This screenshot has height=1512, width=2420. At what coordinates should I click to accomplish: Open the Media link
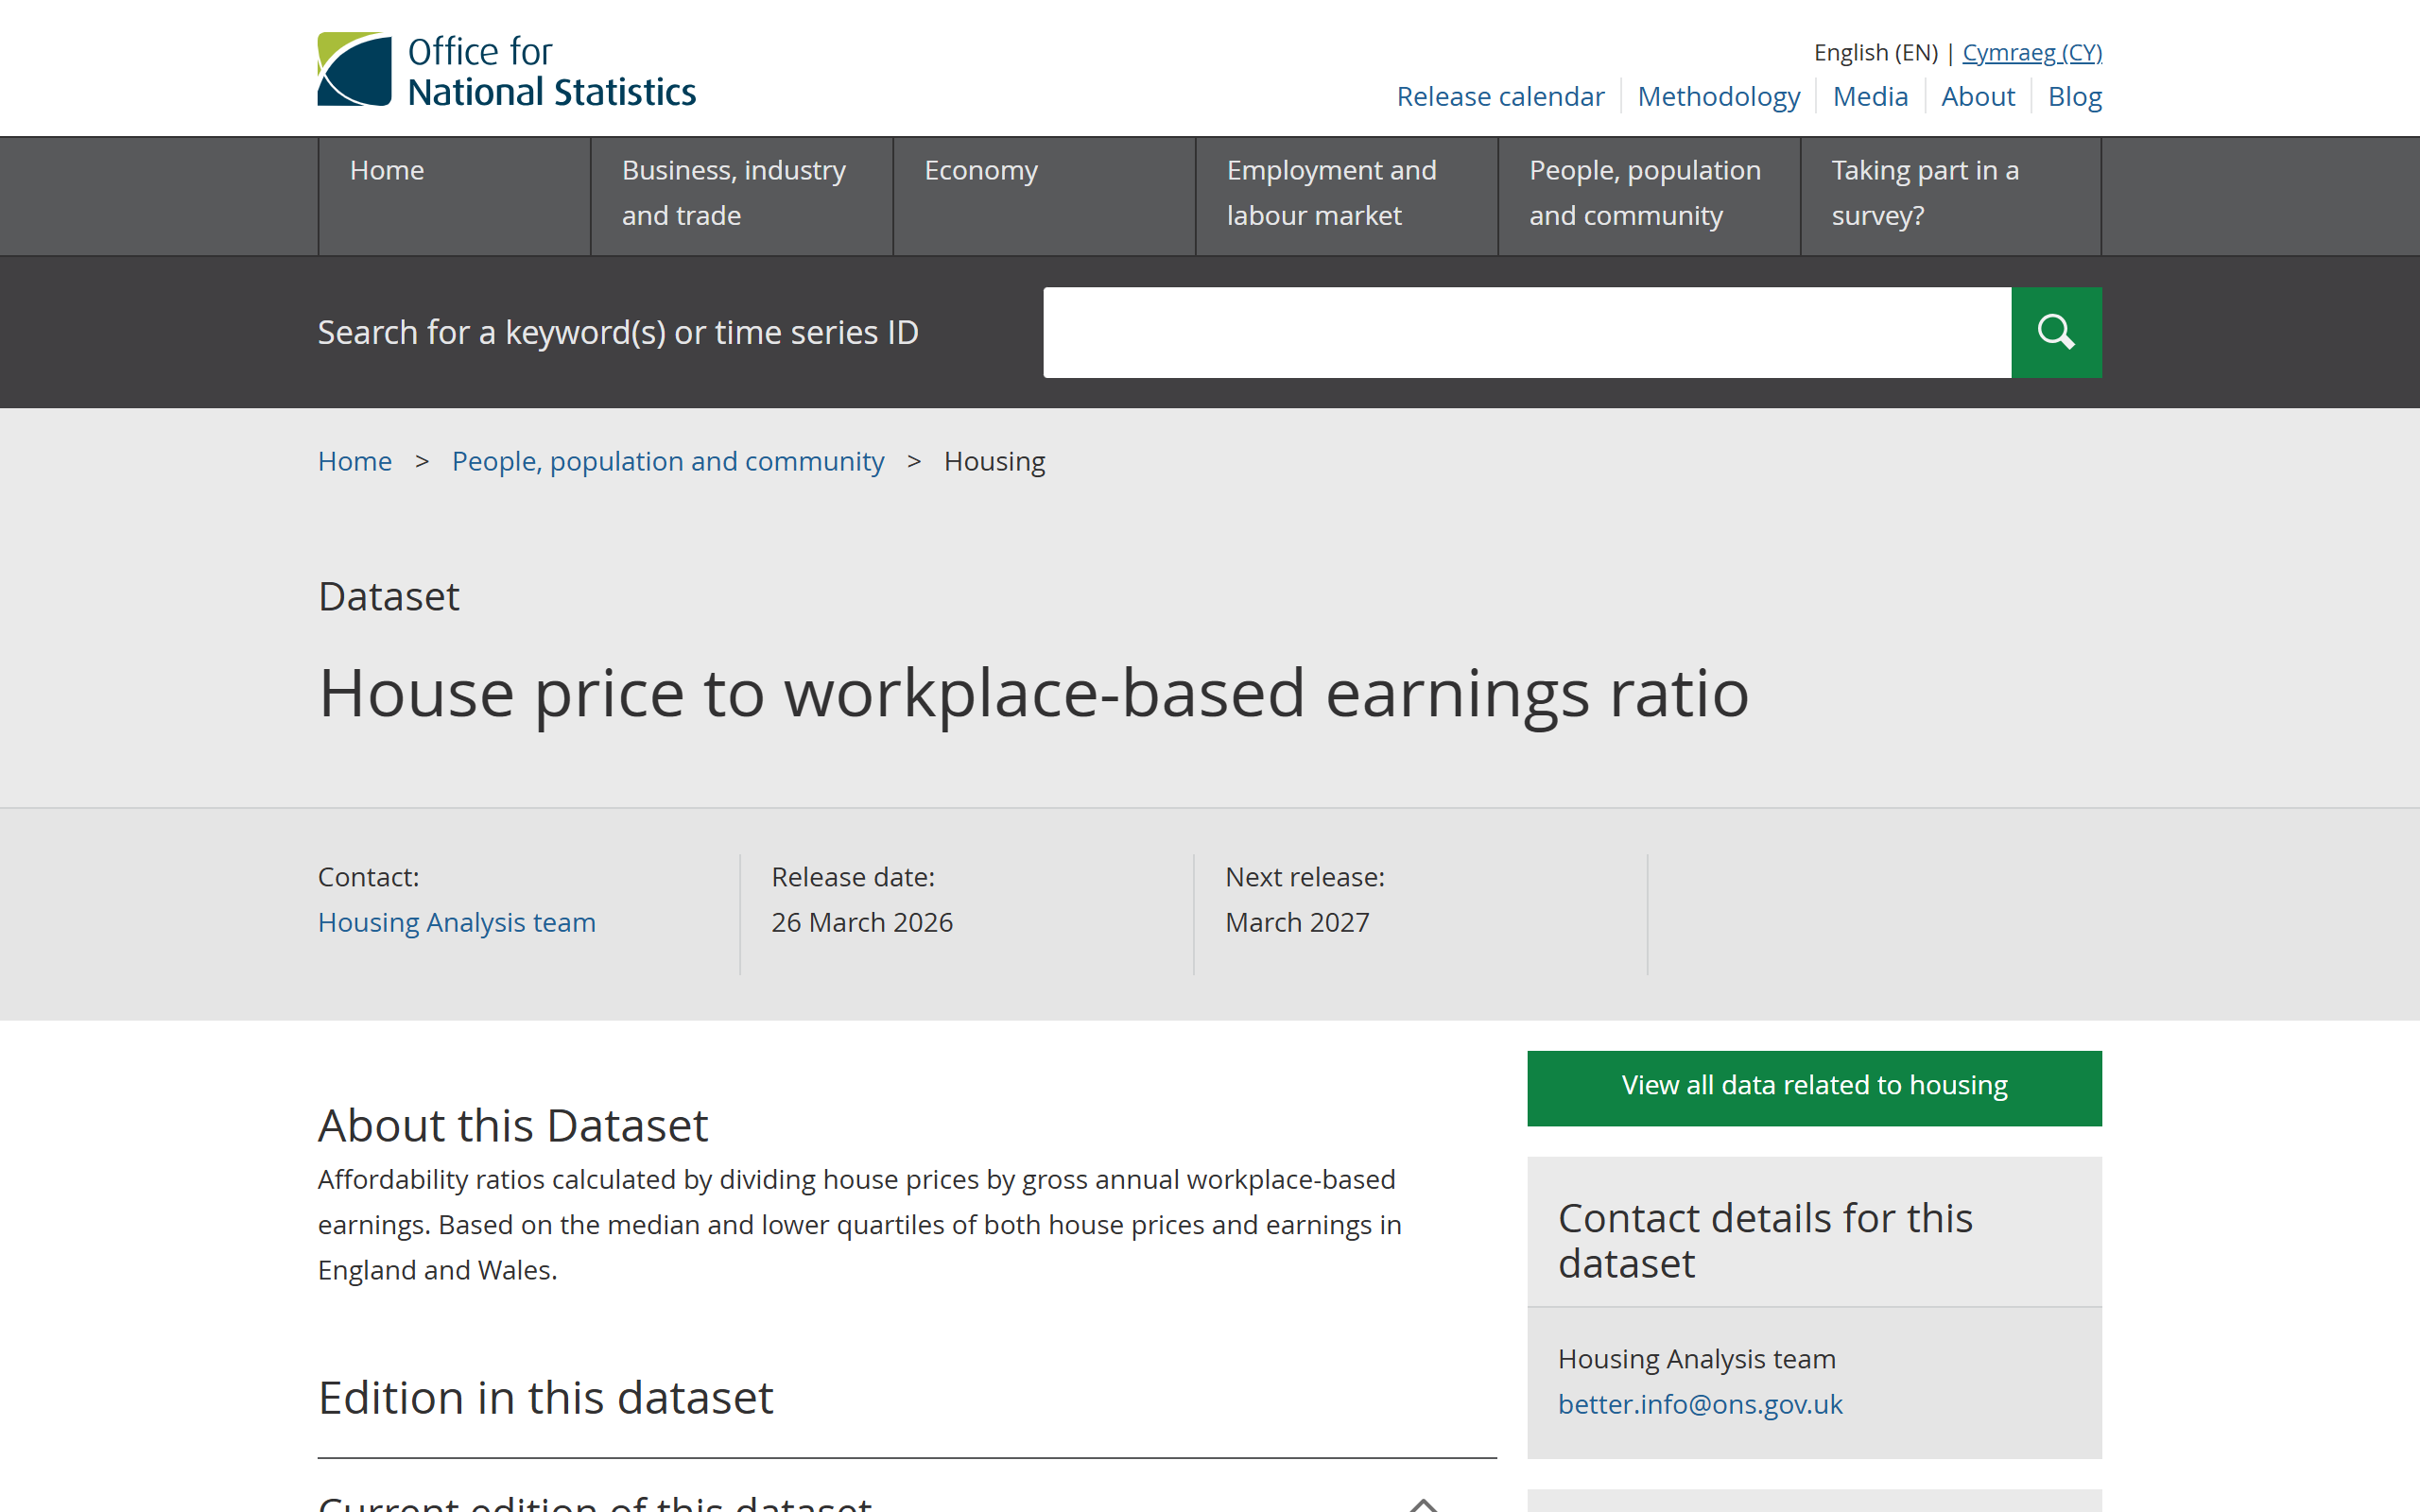(x=1870, y=96)
